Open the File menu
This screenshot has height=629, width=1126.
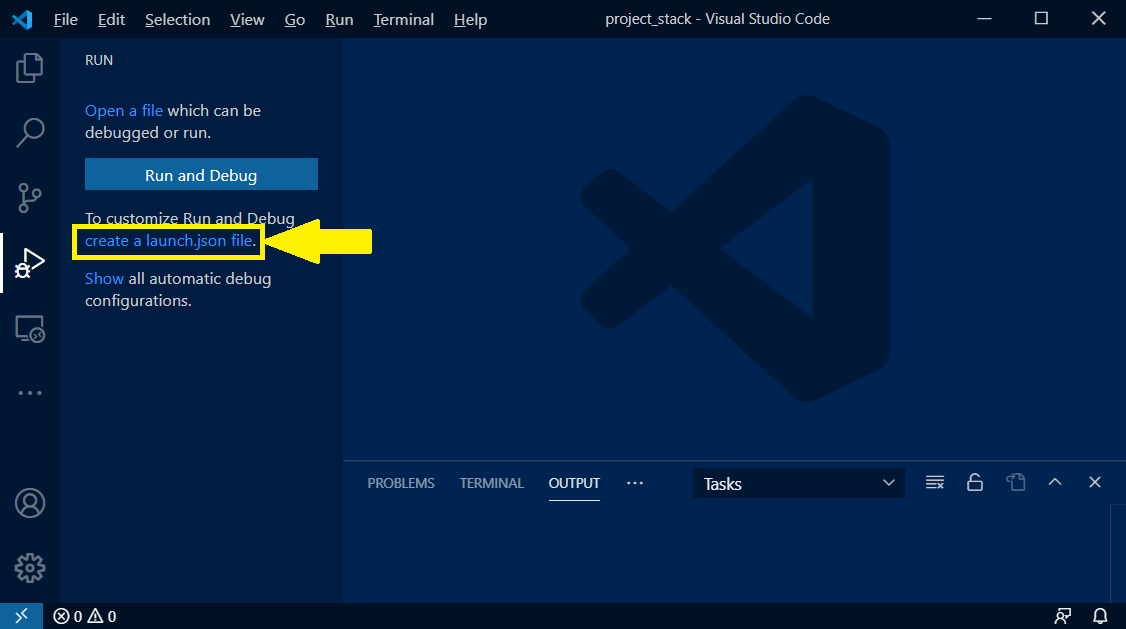[x=65, y=19]
